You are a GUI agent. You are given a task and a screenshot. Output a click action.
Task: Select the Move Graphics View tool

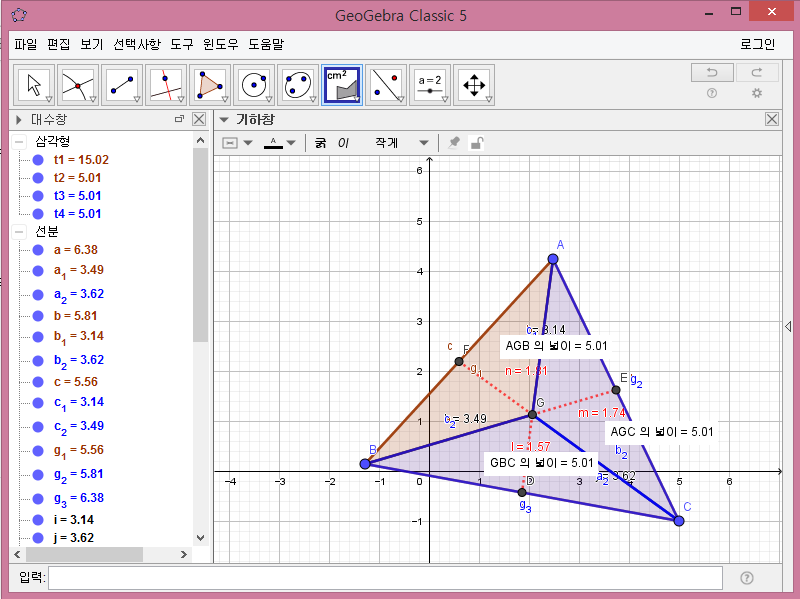[x=474, y=85]
